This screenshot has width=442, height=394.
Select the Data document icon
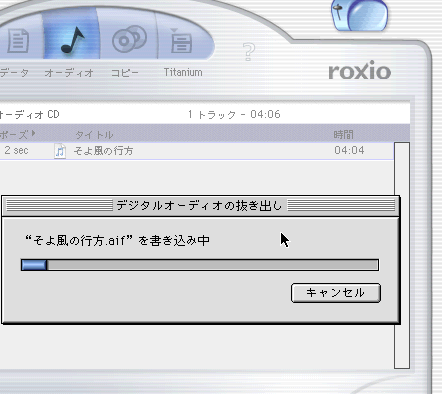[x=18, y=41]
